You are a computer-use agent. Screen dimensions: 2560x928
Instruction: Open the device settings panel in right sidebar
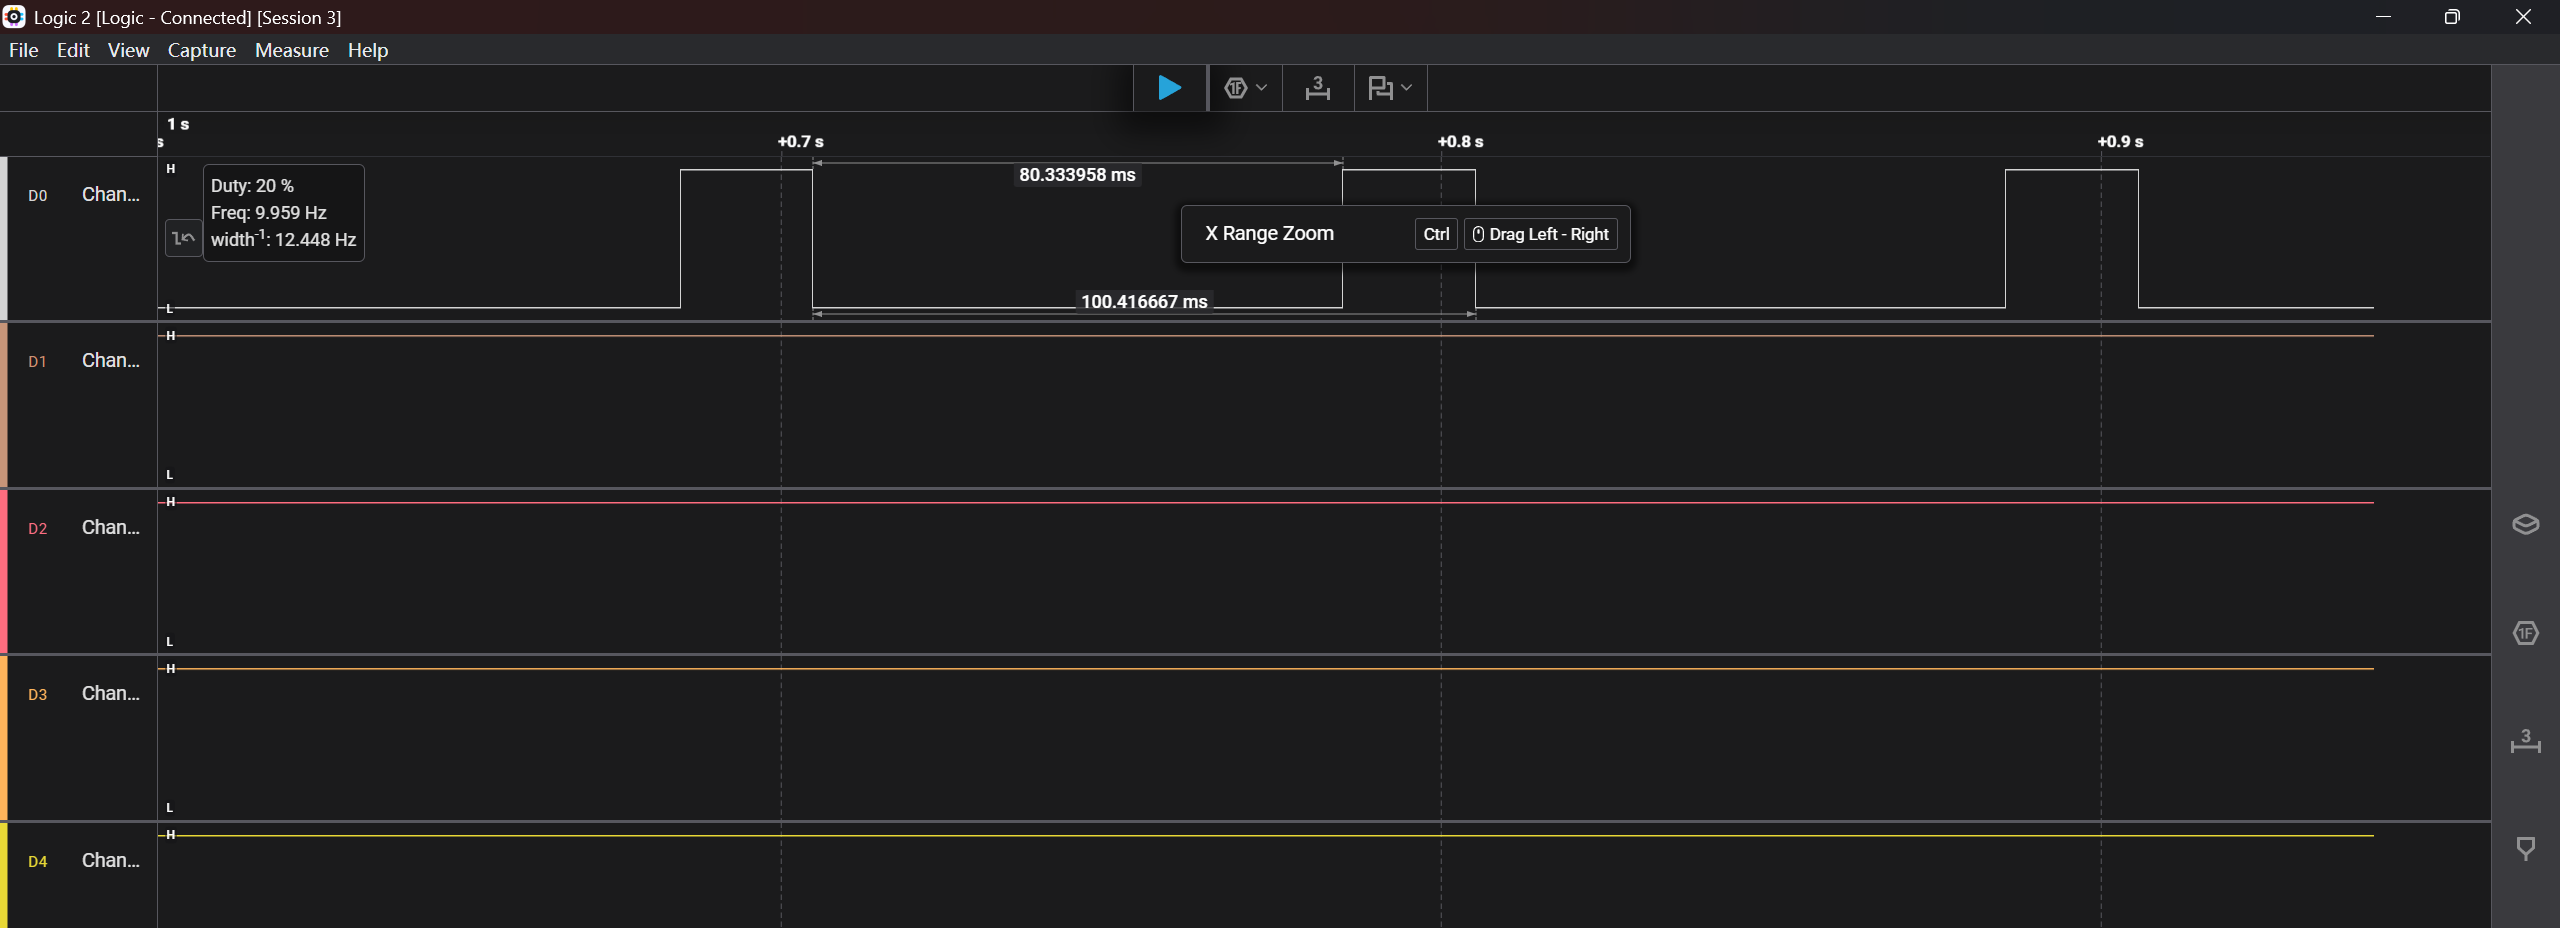click(x=2525, y=525)
